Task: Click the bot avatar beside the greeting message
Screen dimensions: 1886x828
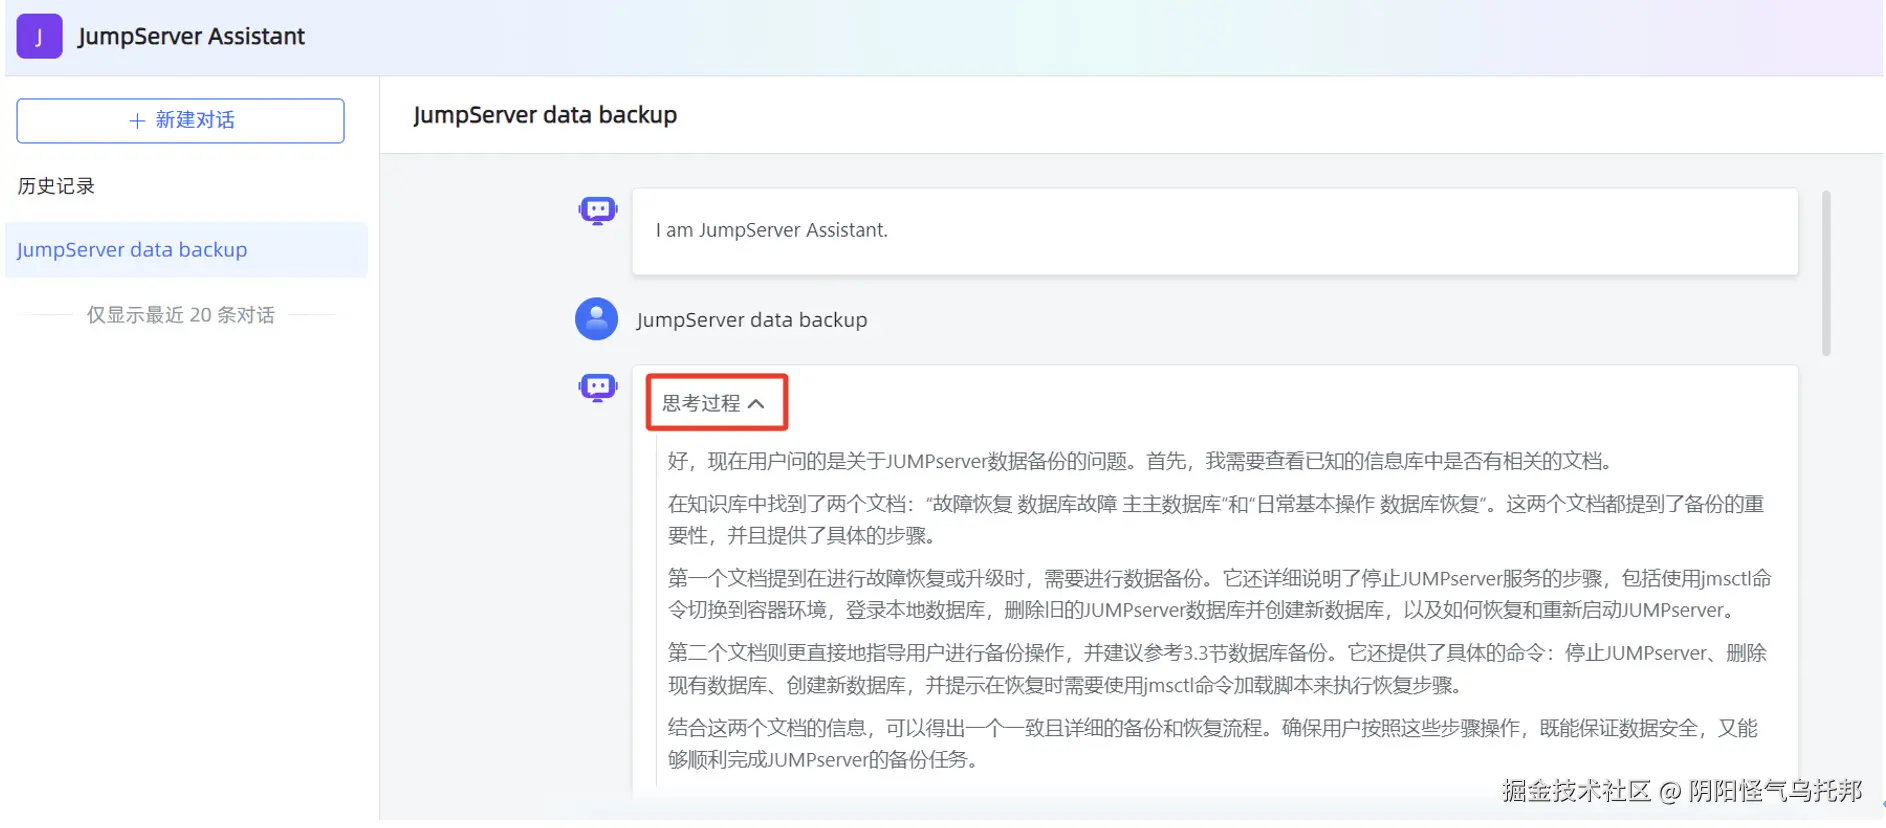Action: (x=598, y=211)
